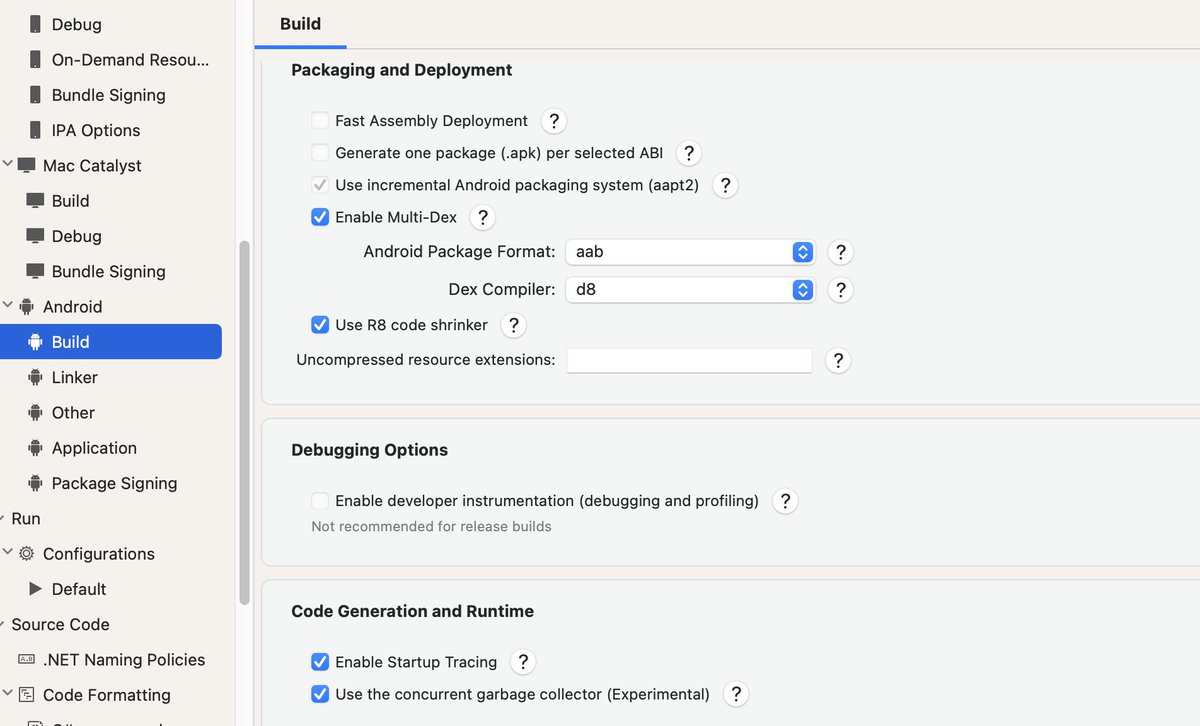Open the Android Package Format dropdown
The width and height of the screenshot is (1200, 726).
(x=690, y=252)
